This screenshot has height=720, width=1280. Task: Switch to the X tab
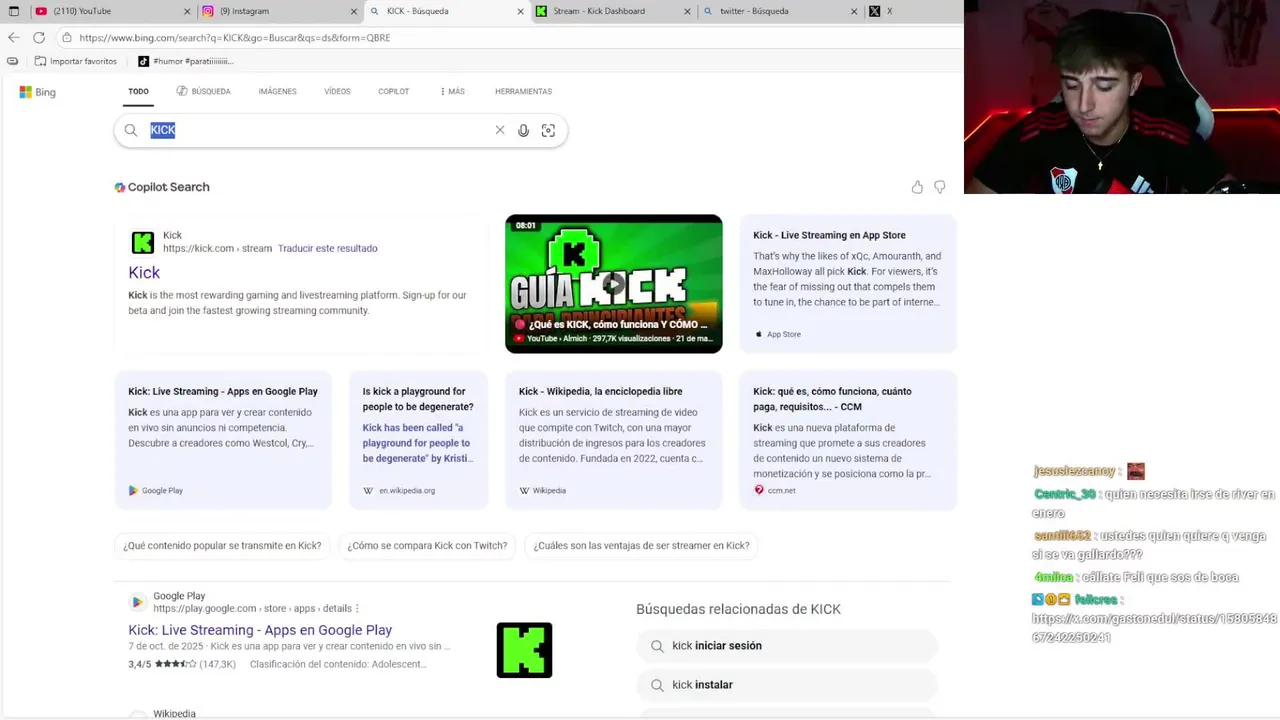(x=910, y=11)
